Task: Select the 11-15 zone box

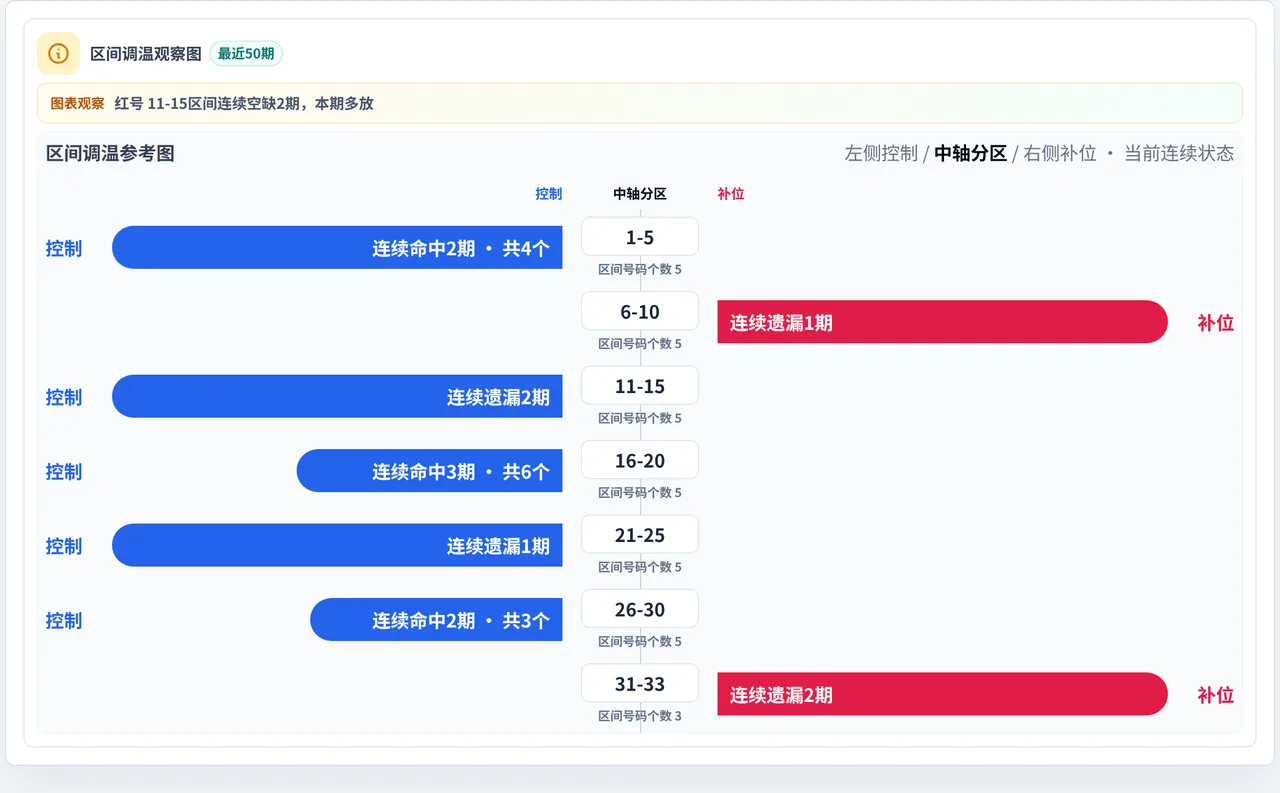Action: (x=640, y=386)
